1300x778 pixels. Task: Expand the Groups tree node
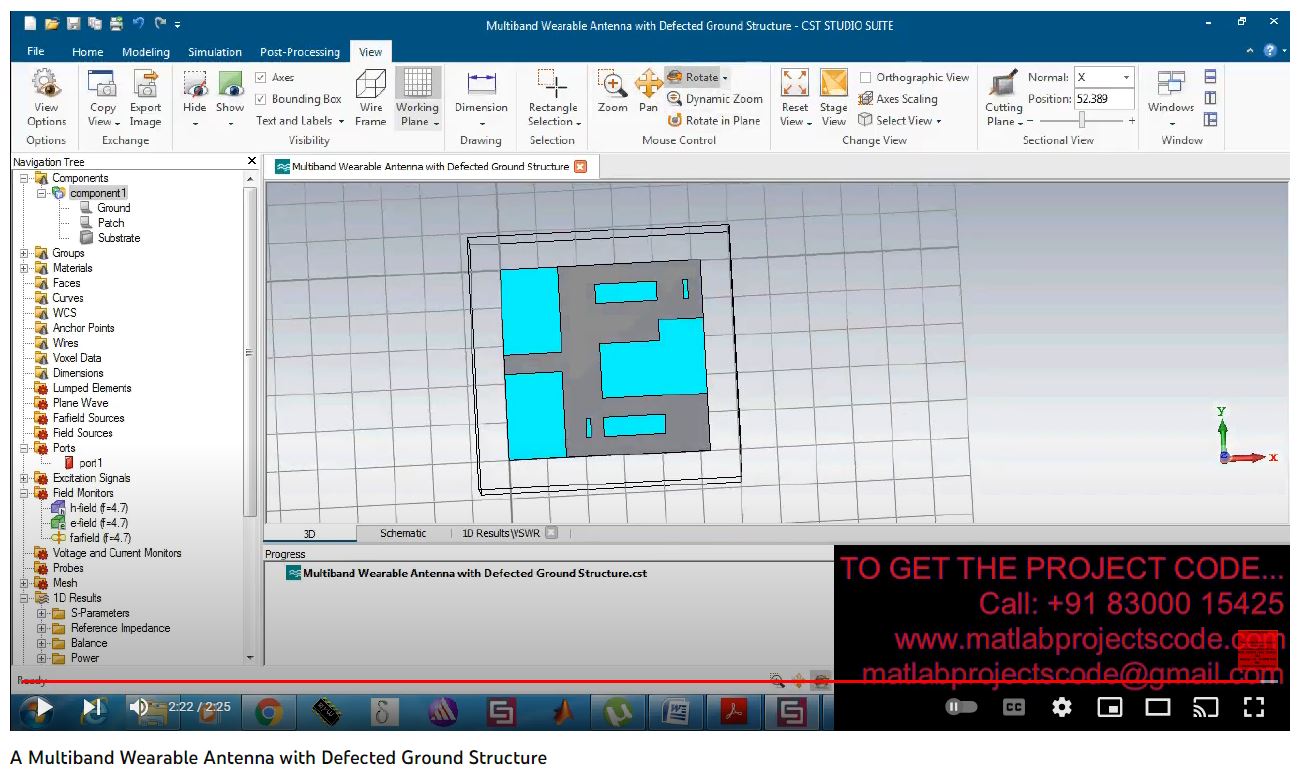pos(24,253)
